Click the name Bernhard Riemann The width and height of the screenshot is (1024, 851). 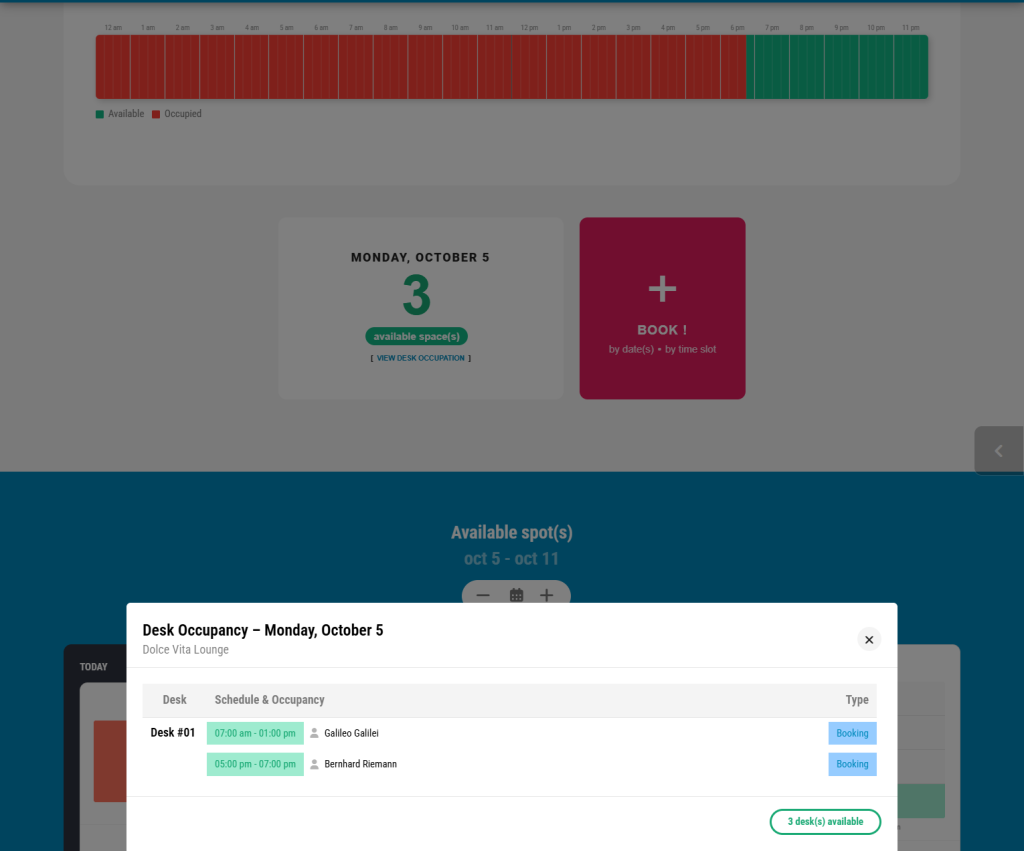coord(360,764)
